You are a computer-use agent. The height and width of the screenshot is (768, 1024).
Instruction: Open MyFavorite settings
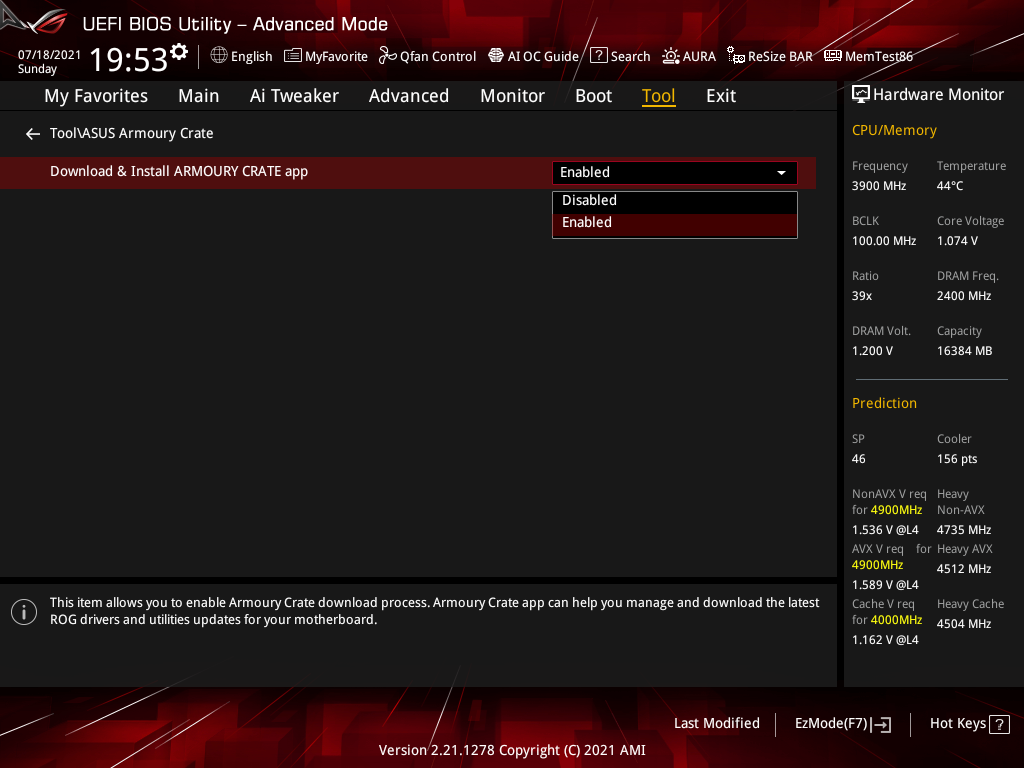pos(325,56)
